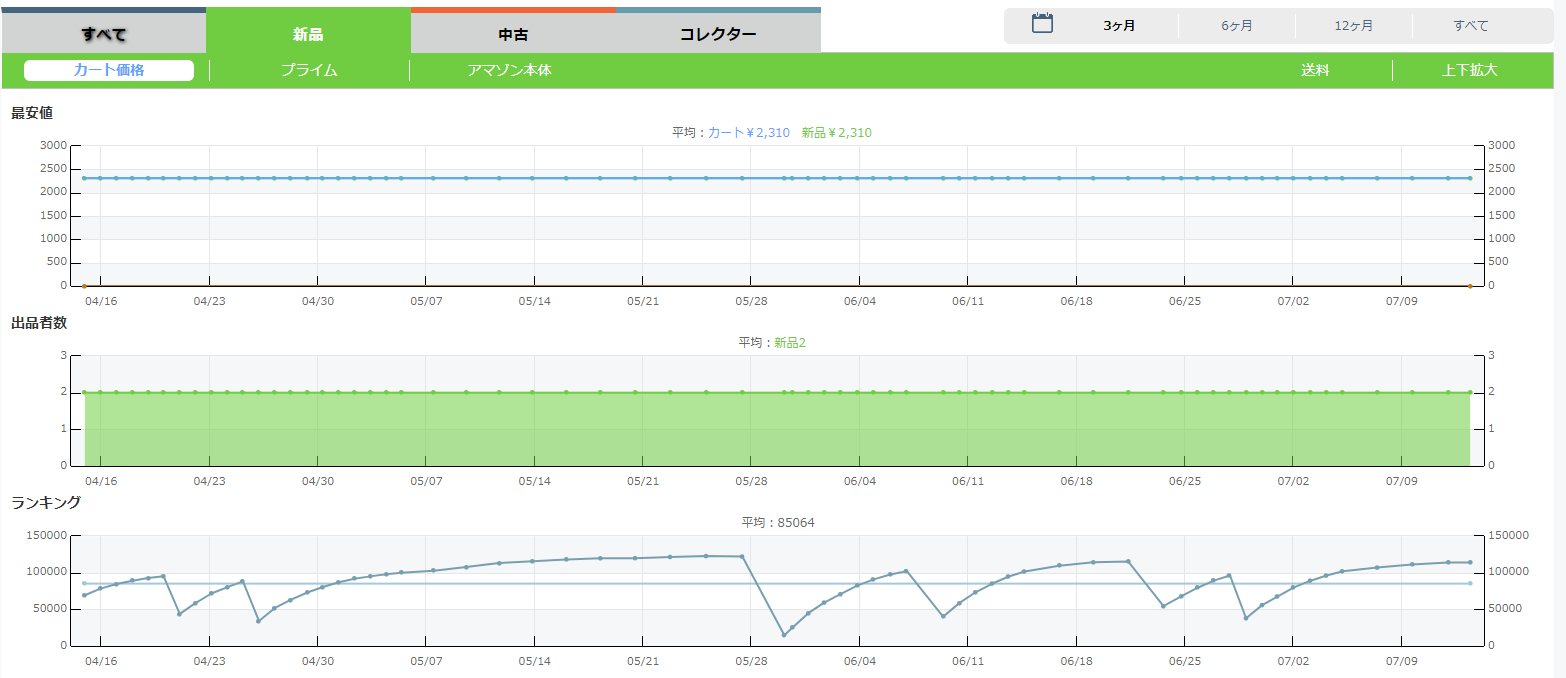This screenshot has width=1566, height=678.
Task: Click the 上下拡大 button
Action: click(x=1470, y=70)
